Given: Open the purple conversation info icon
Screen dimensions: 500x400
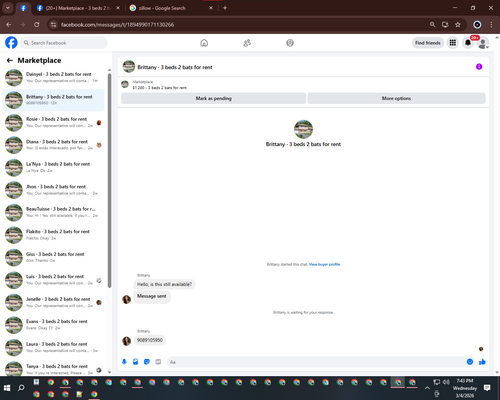Looking at the screenshot, I should click(x=479, y=67).
